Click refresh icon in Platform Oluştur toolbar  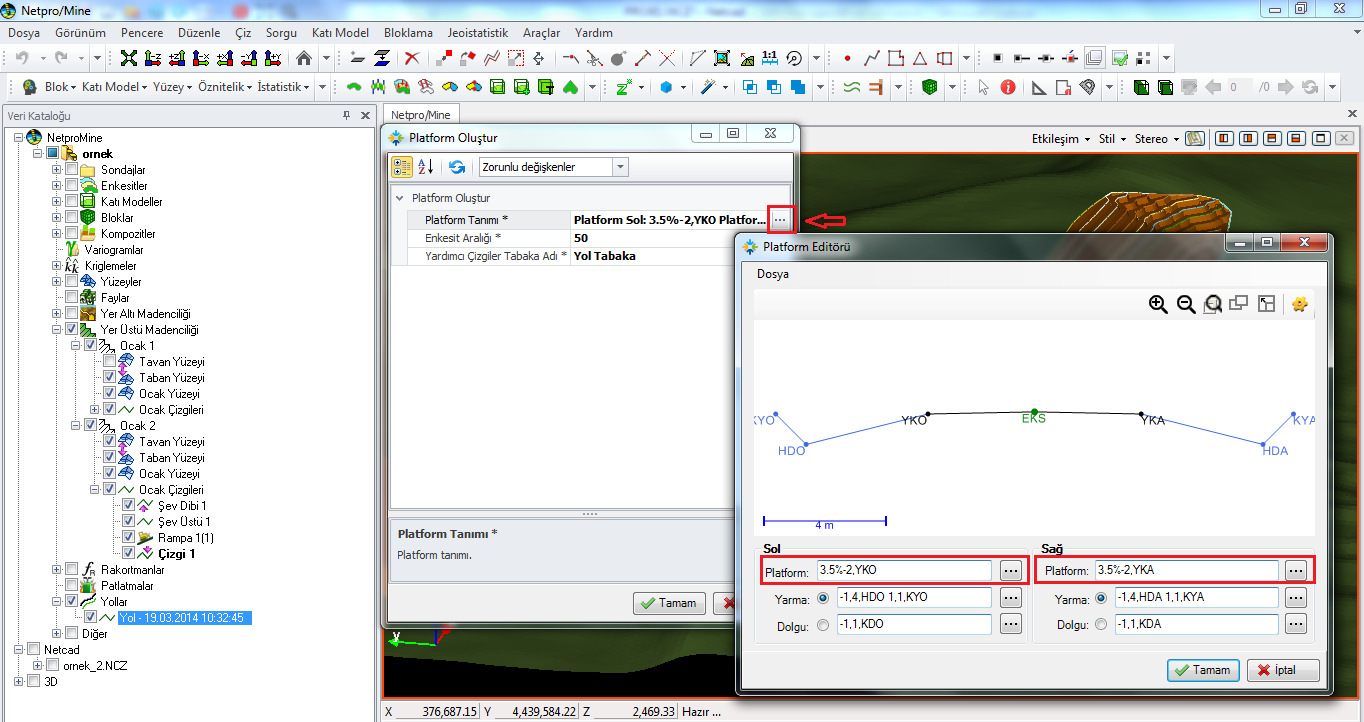(x=457, y=167)
